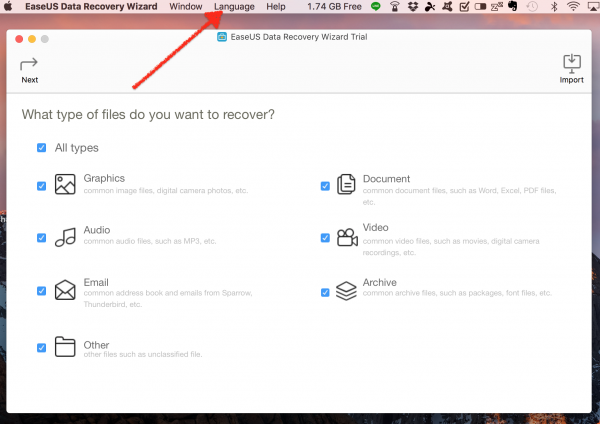Click the Email label text
This screenshot has height=424, width=600.
click(x=96, y=282)
